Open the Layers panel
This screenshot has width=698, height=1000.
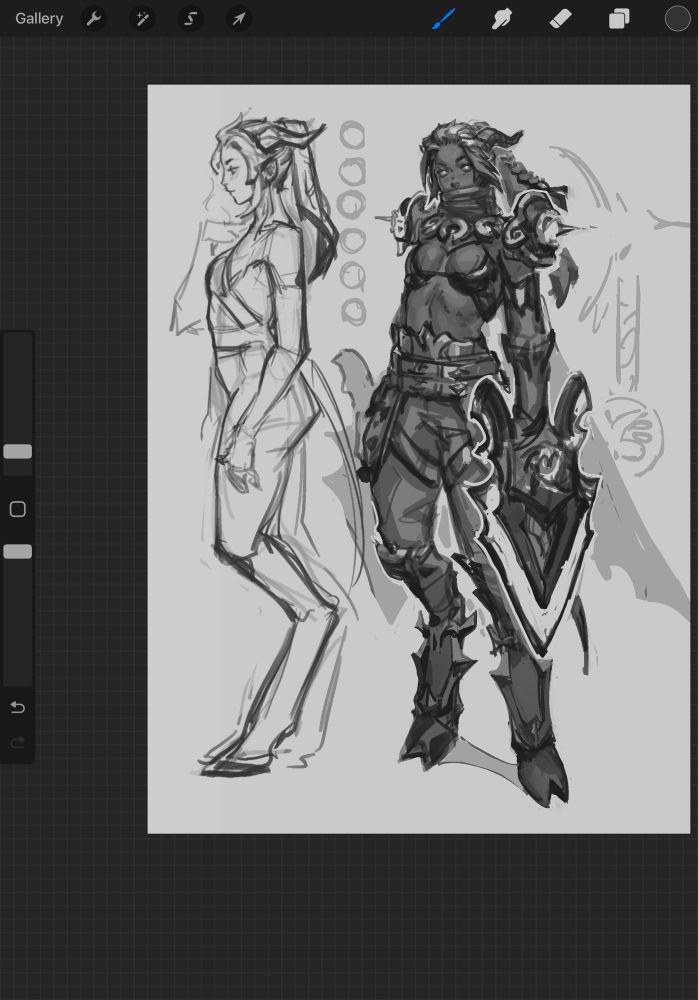click(619, 19)
